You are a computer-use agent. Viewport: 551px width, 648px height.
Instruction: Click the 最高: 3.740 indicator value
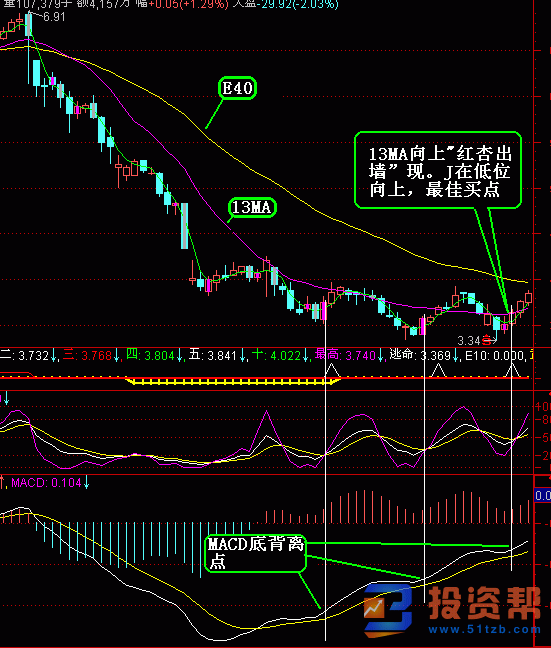pos(346,355)
